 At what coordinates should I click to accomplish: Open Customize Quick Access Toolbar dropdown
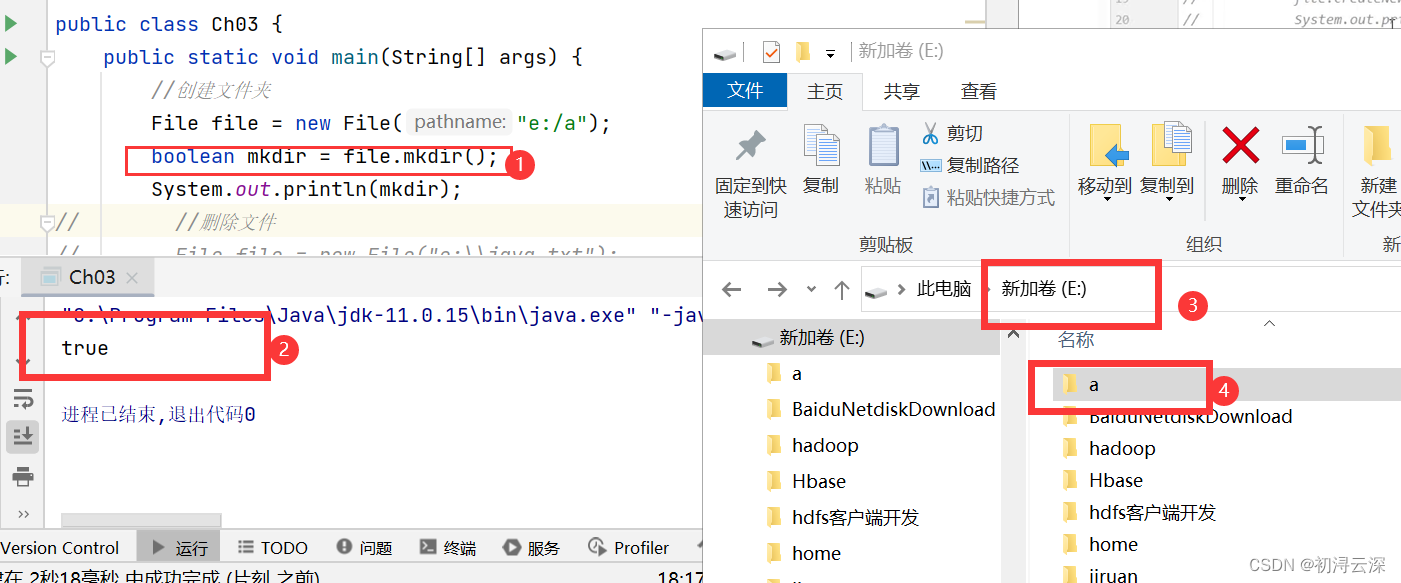(830, 53)
